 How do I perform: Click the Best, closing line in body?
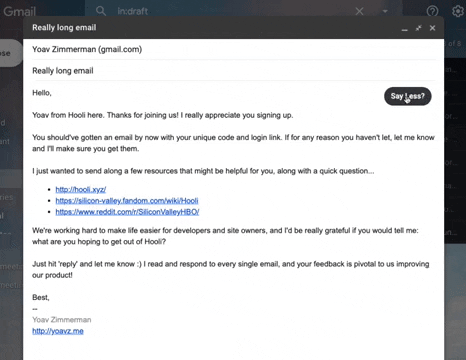point(41,297)
